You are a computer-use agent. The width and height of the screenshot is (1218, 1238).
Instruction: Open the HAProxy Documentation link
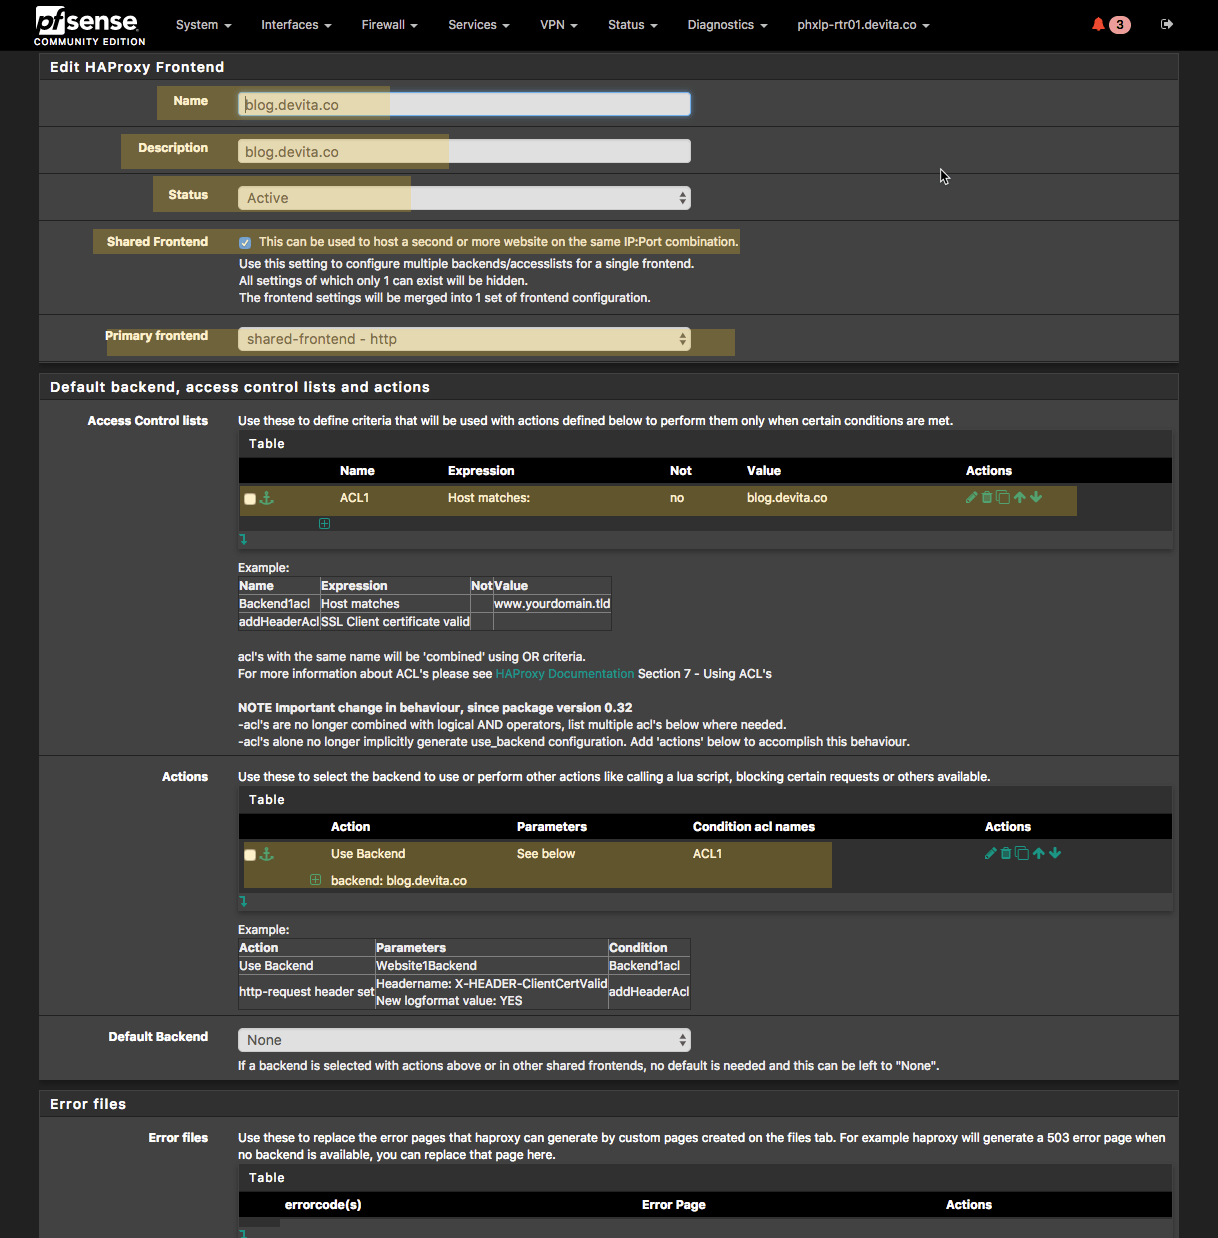point(565,674)
